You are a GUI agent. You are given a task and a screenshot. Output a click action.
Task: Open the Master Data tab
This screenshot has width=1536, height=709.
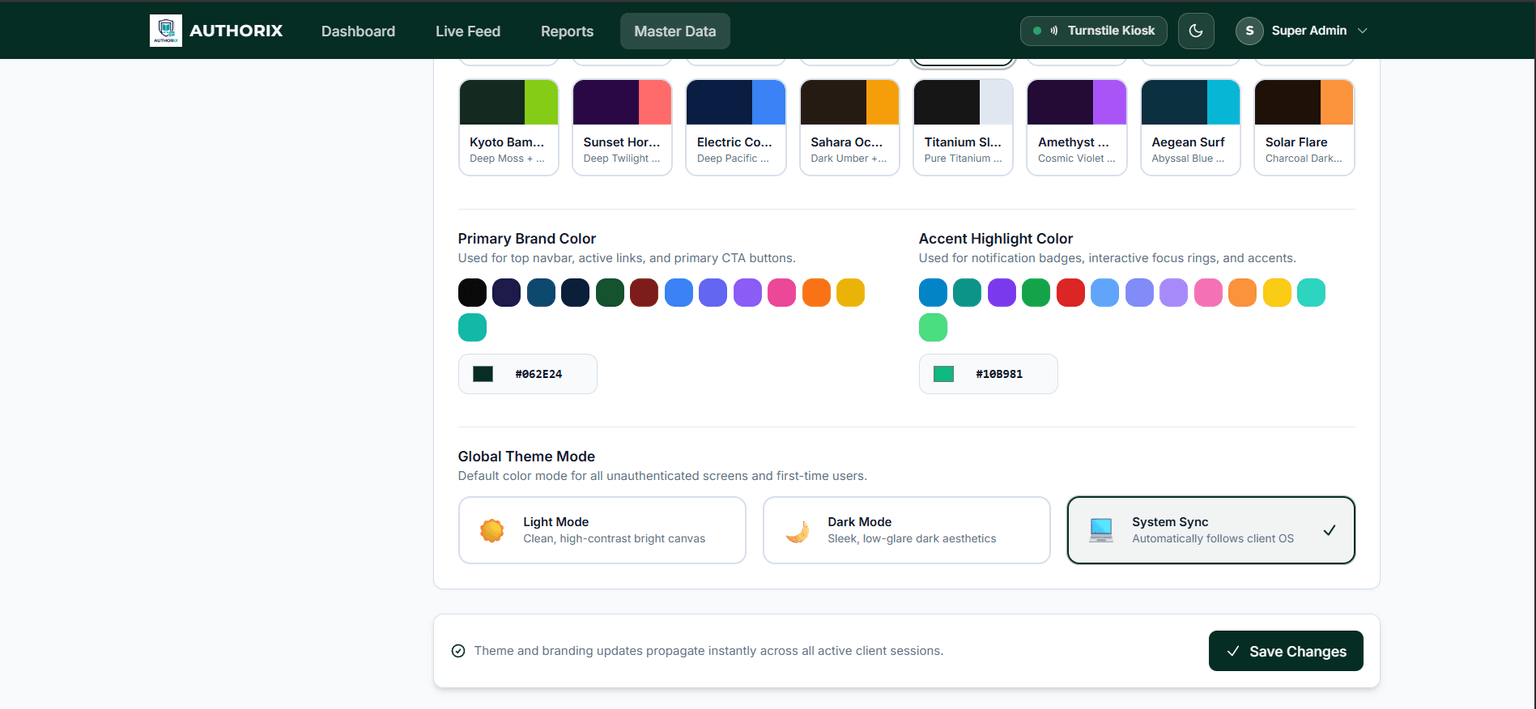(x=675, y=31)
